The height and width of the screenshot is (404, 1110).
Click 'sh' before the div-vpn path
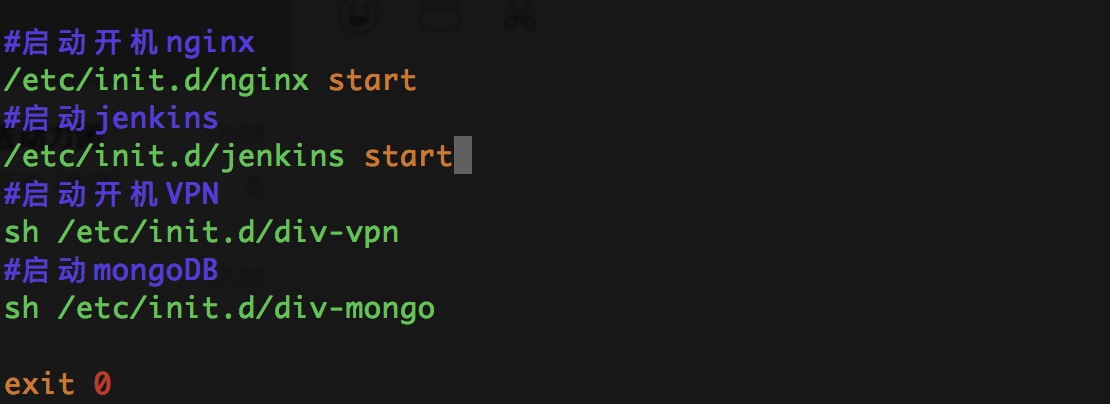[21, 232]
